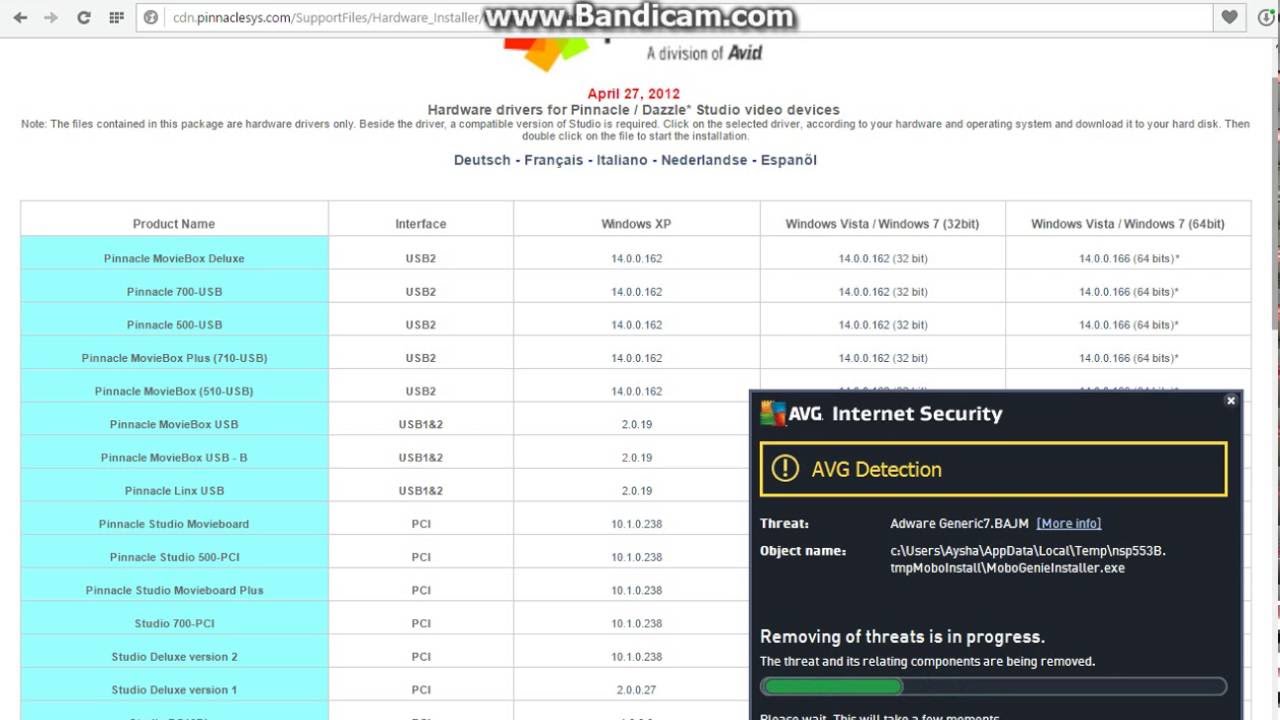The height and width of the screenshot is (720, 1280).
Task: Click the Interface column header
Action: pyautogui.click(x=421, y=224)
